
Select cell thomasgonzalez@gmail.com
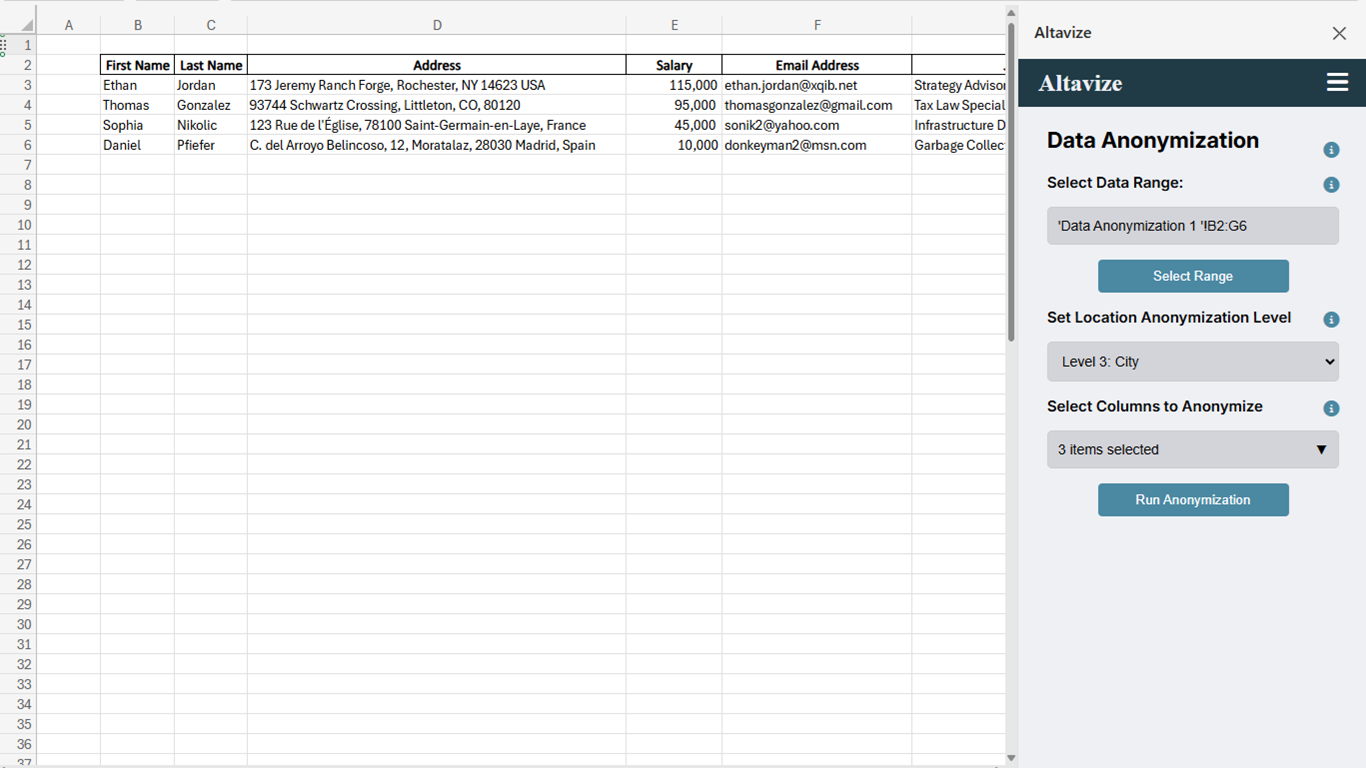pos(817,105)
